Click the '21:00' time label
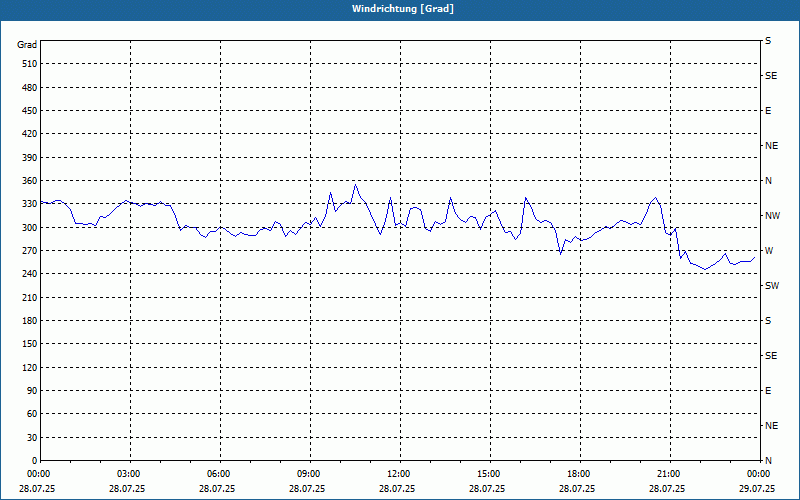The width and height of the screenshot is (800, 500). tap(669, 474)
